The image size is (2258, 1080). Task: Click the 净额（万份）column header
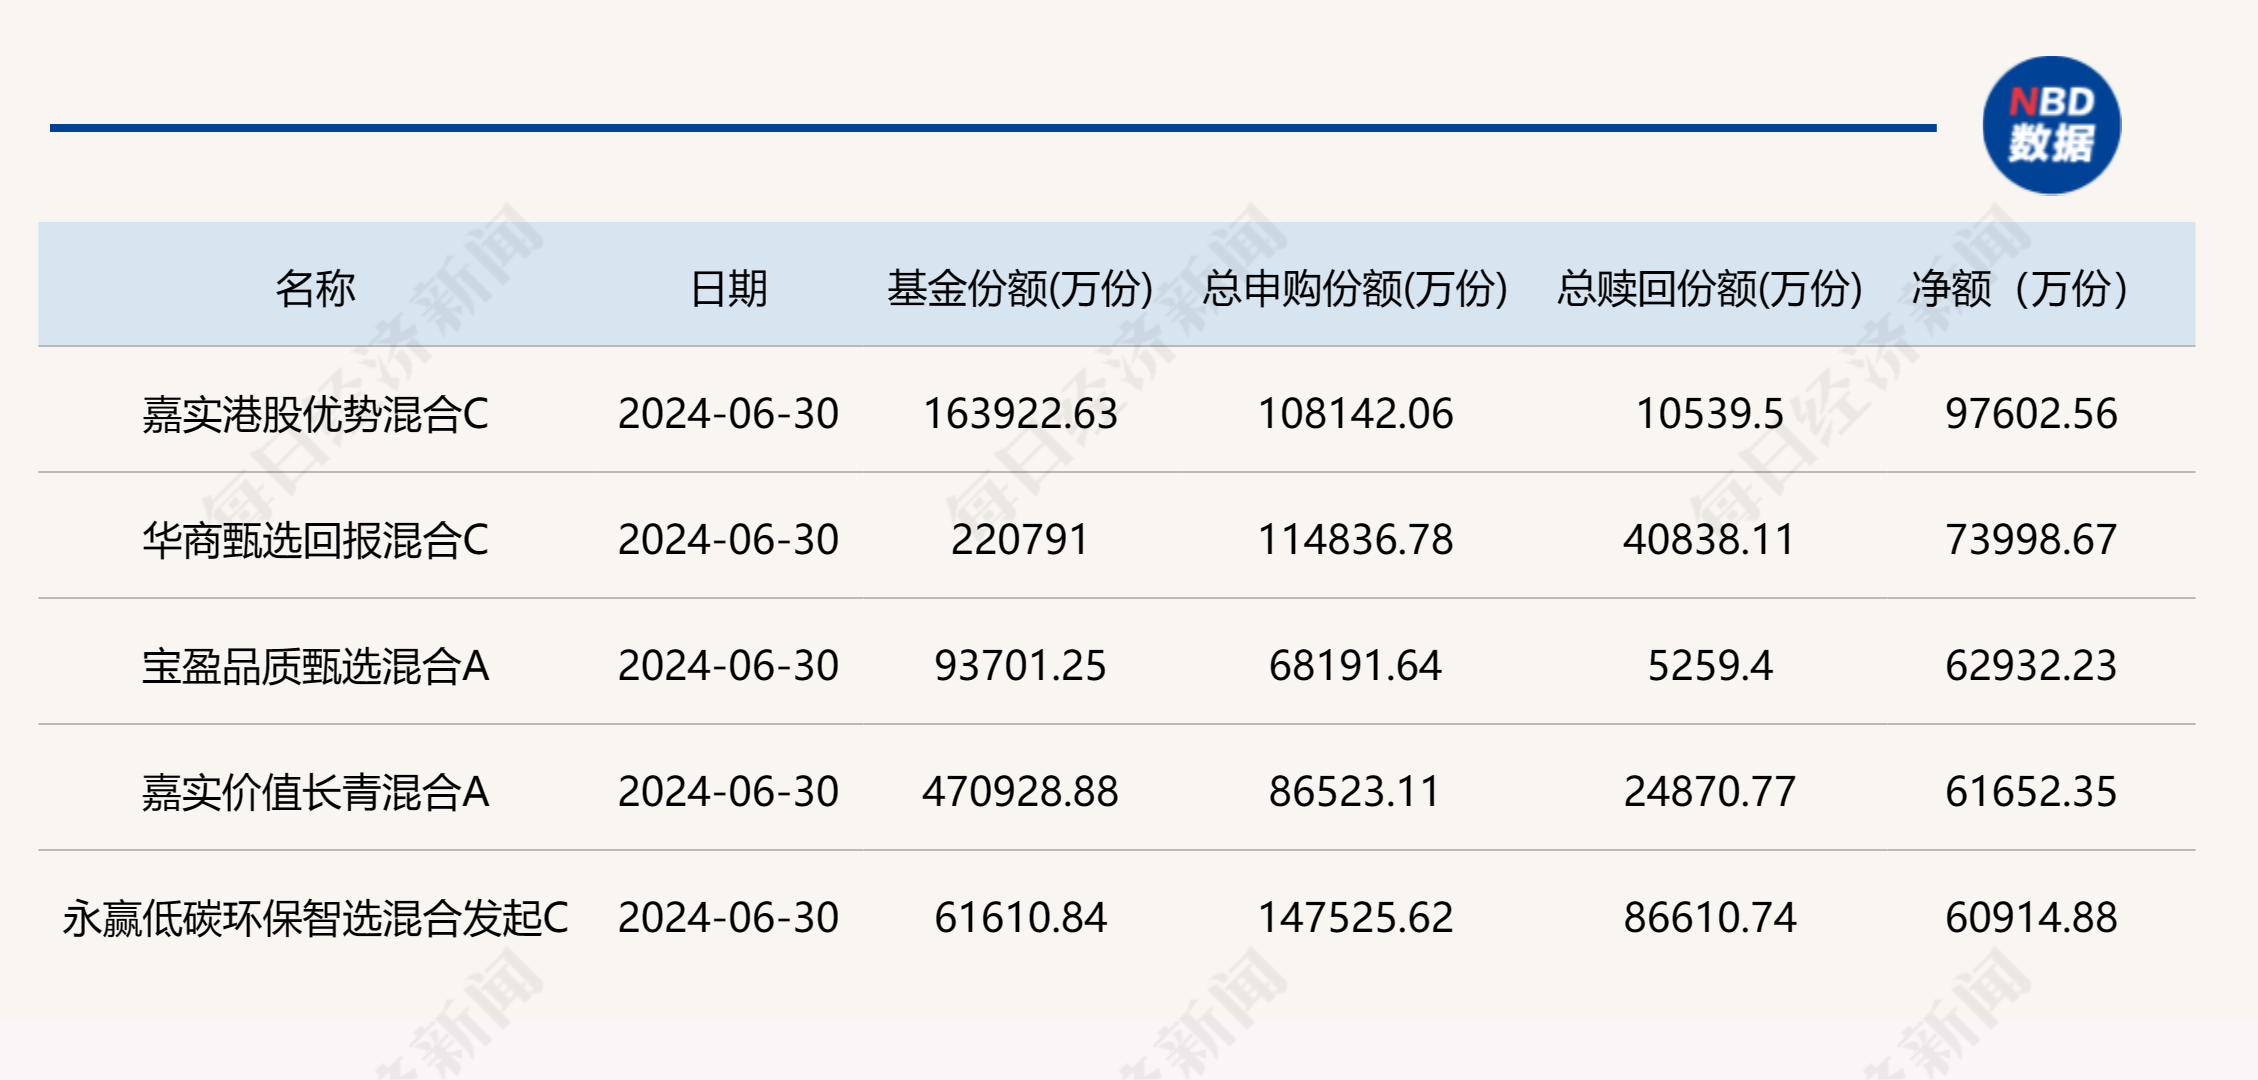[x=2020, y=289]
